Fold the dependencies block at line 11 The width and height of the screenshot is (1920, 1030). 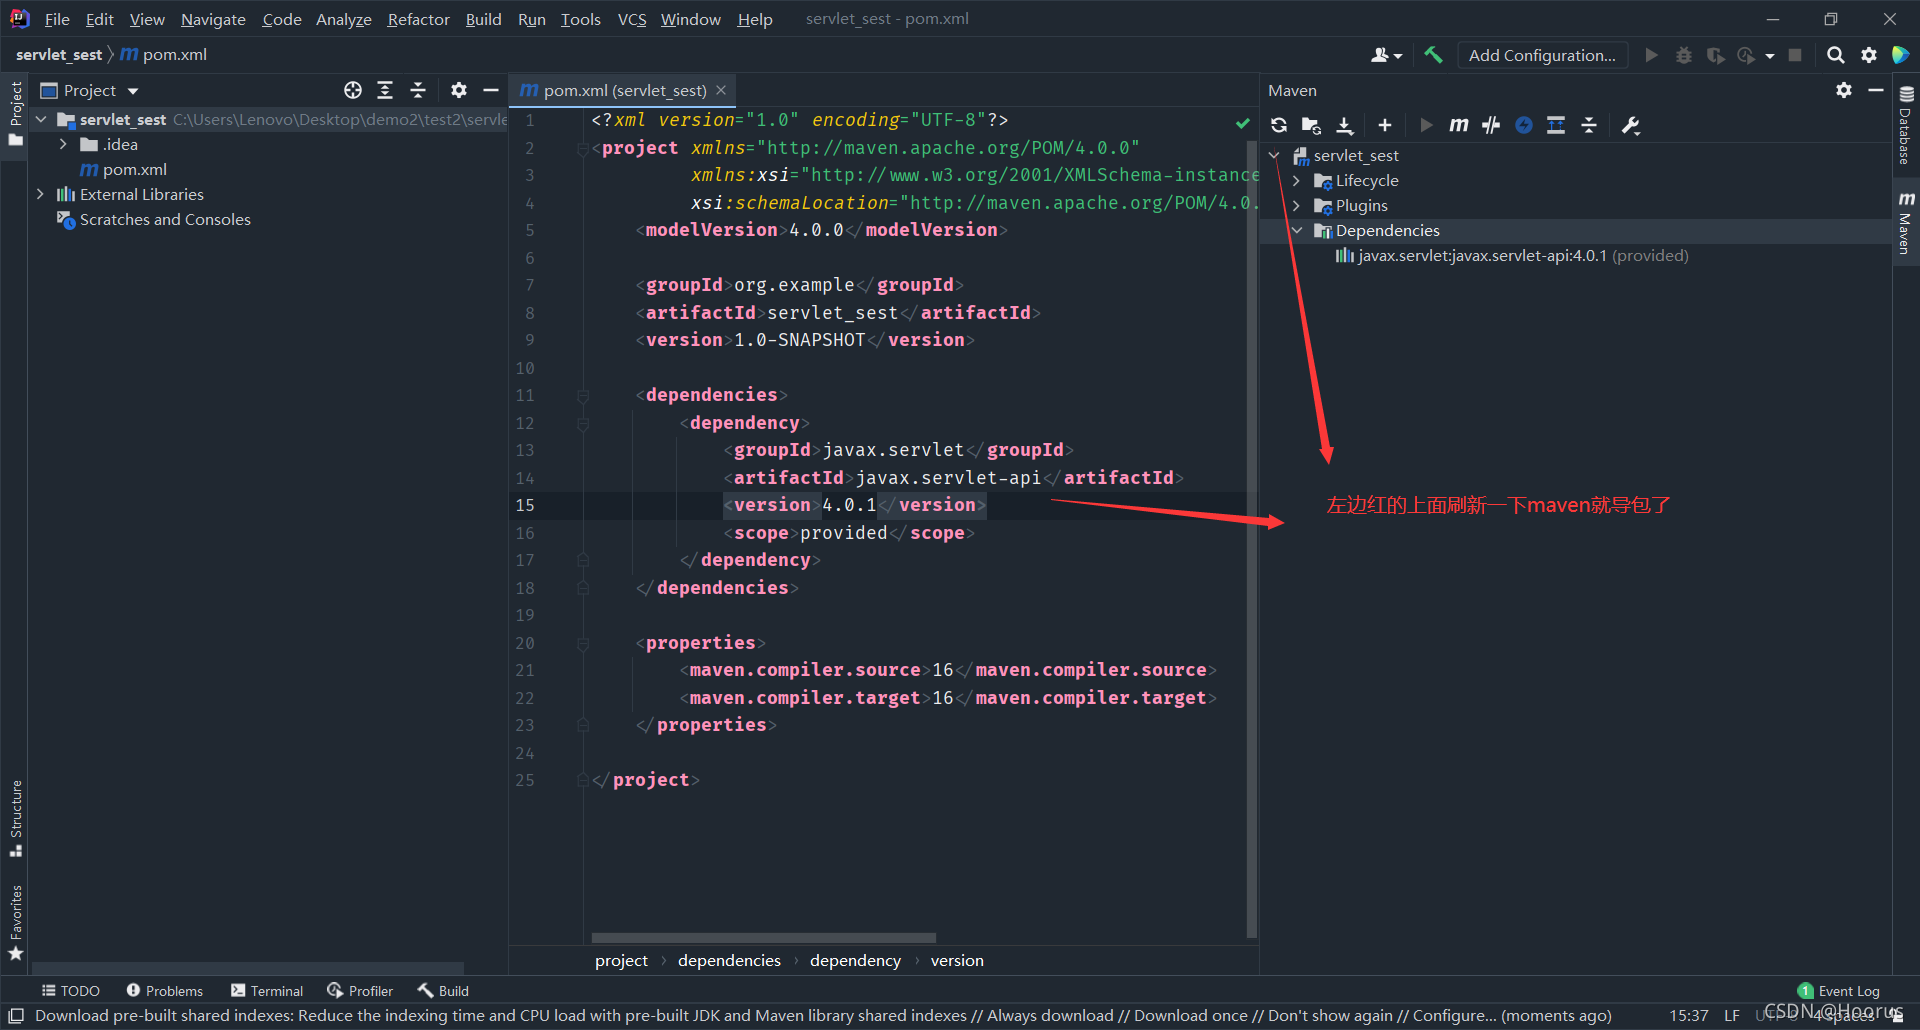point(583,395)
